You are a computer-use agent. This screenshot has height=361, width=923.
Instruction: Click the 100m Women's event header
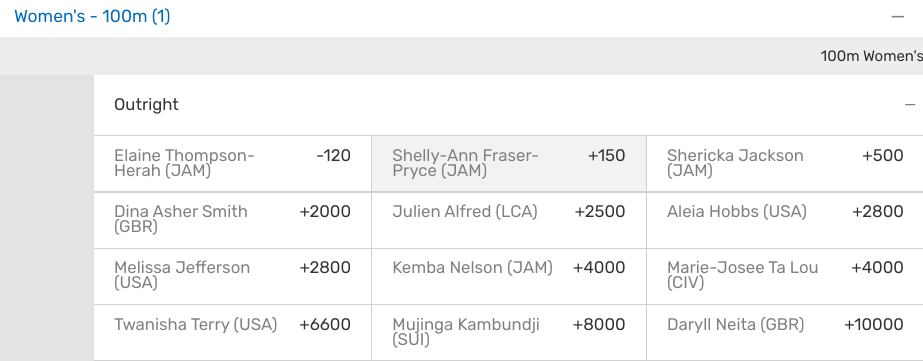[872, 56]
